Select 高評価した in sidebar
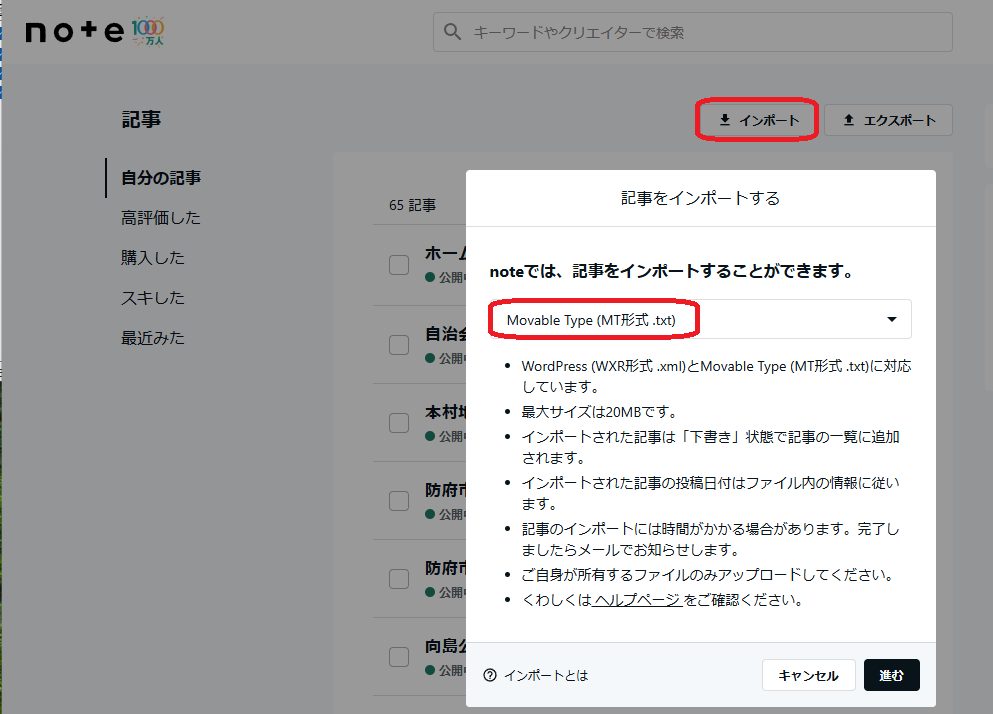 pyautogui.click(x=161, y=218)
